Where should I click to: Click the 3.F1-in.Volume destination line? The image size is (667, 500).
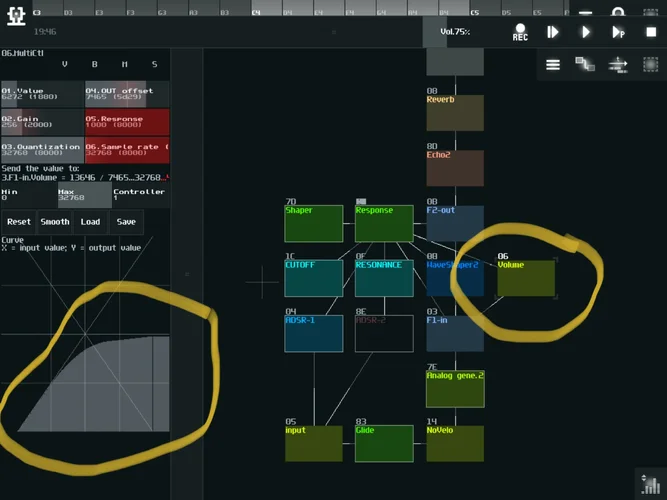(x=85, y=177)
